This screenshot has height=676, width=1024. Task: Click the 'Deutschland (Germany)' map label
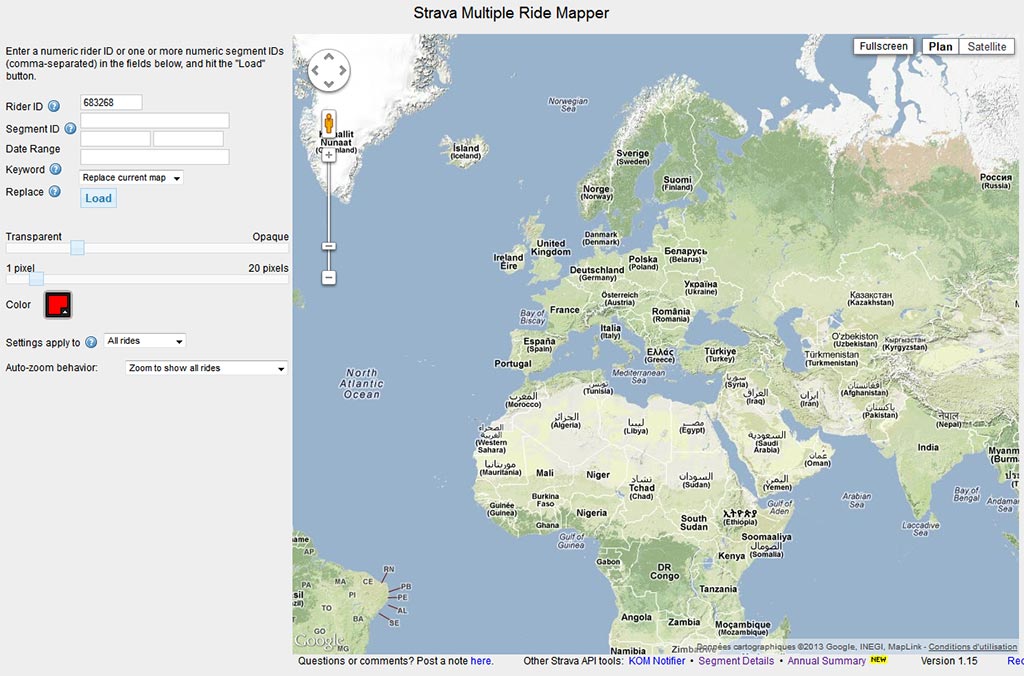pyautogui.click(x=597, y=273)
